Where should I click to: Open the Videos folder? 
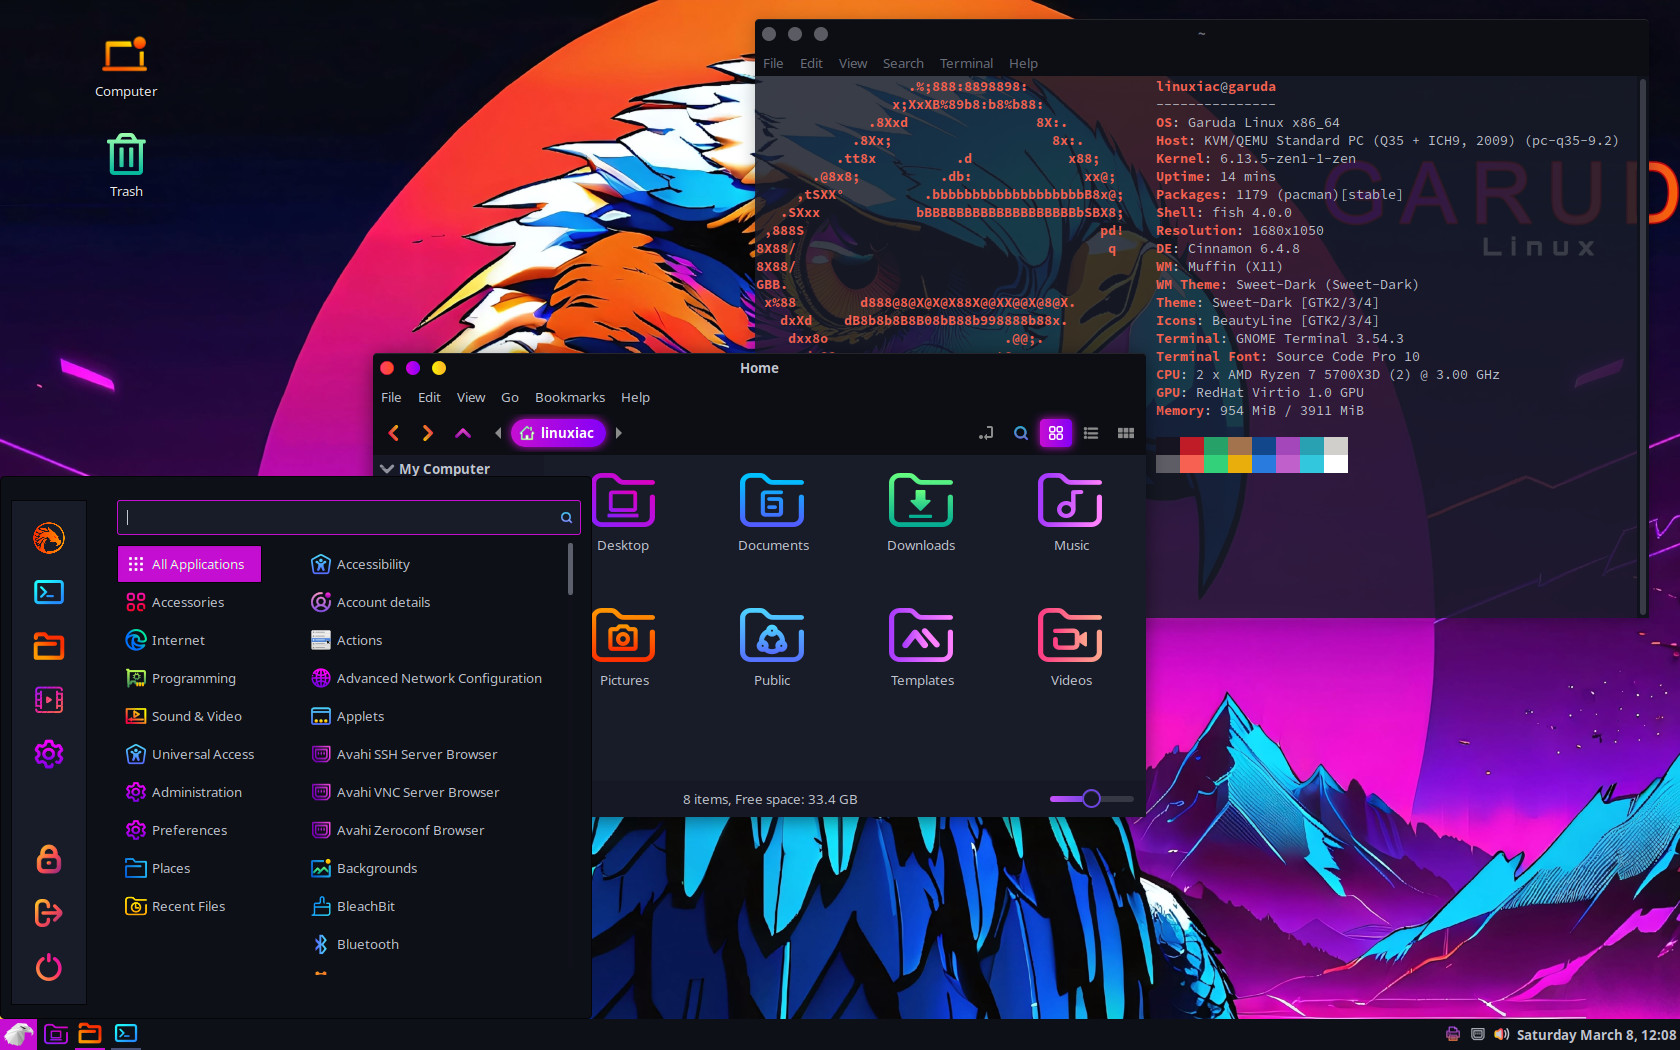[1071, 648]
